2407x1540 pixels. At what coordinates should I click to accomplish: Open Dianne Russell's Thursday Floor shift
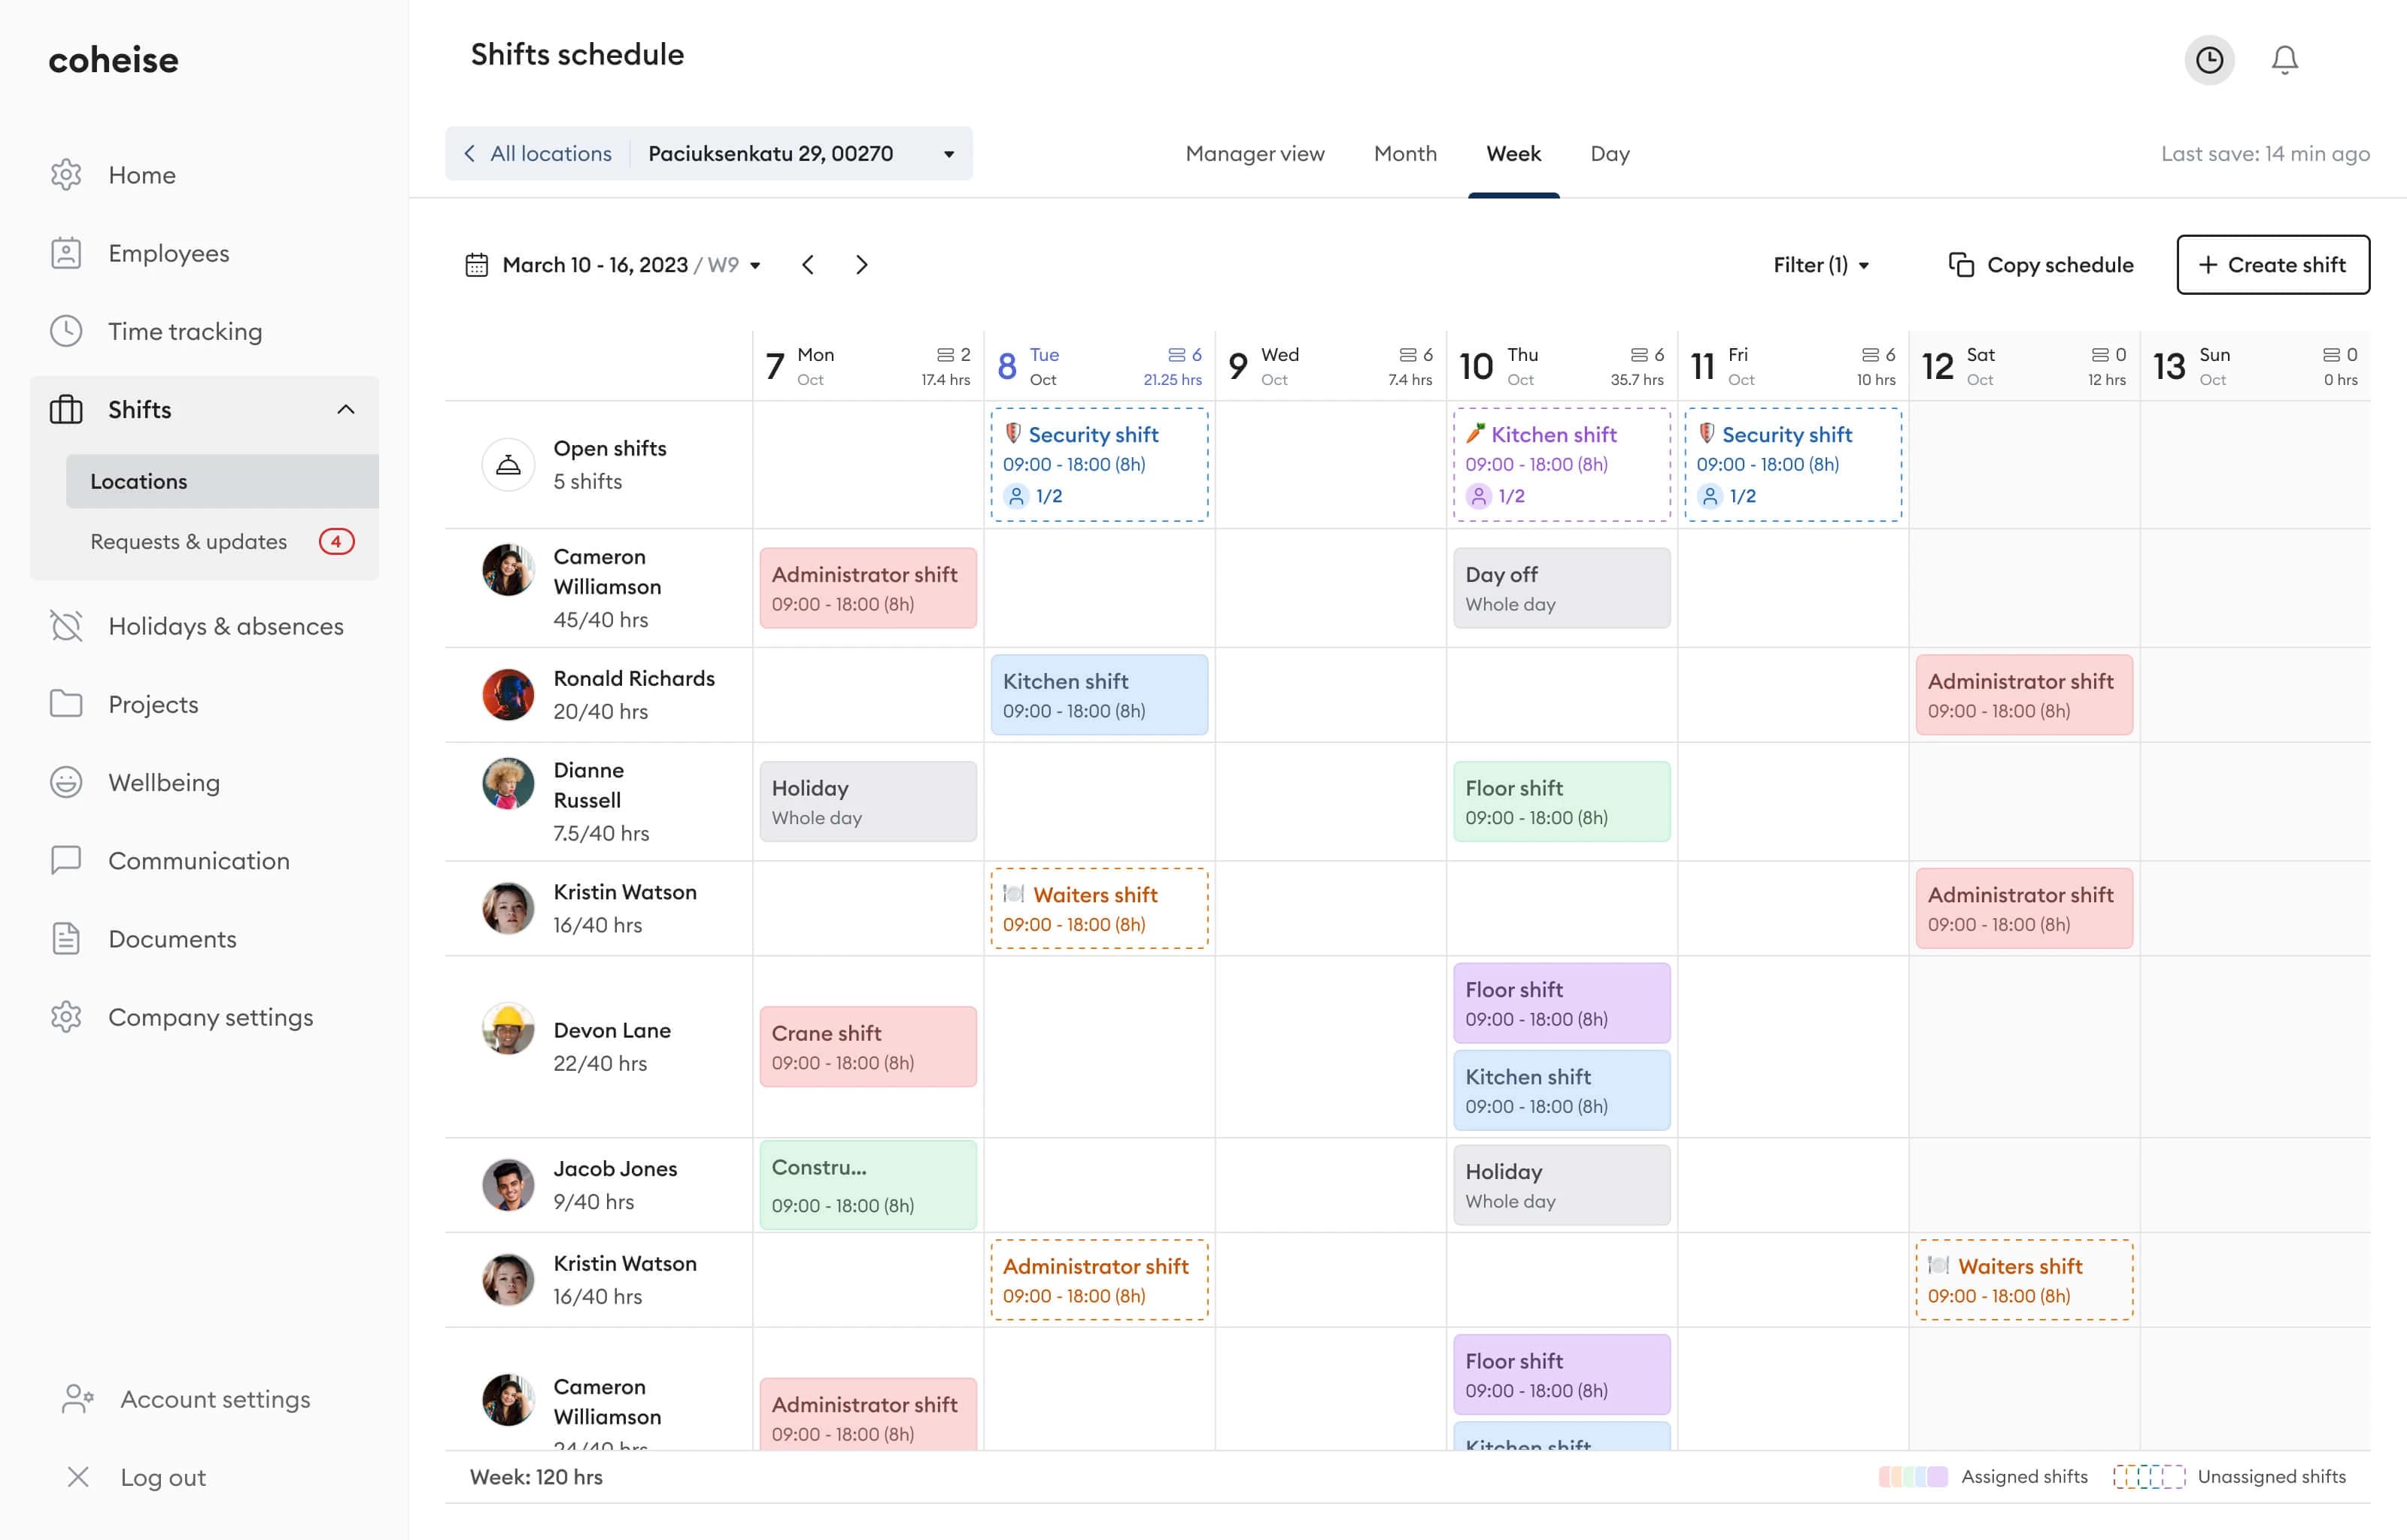pyautogui.click(x=1561, y=801)
